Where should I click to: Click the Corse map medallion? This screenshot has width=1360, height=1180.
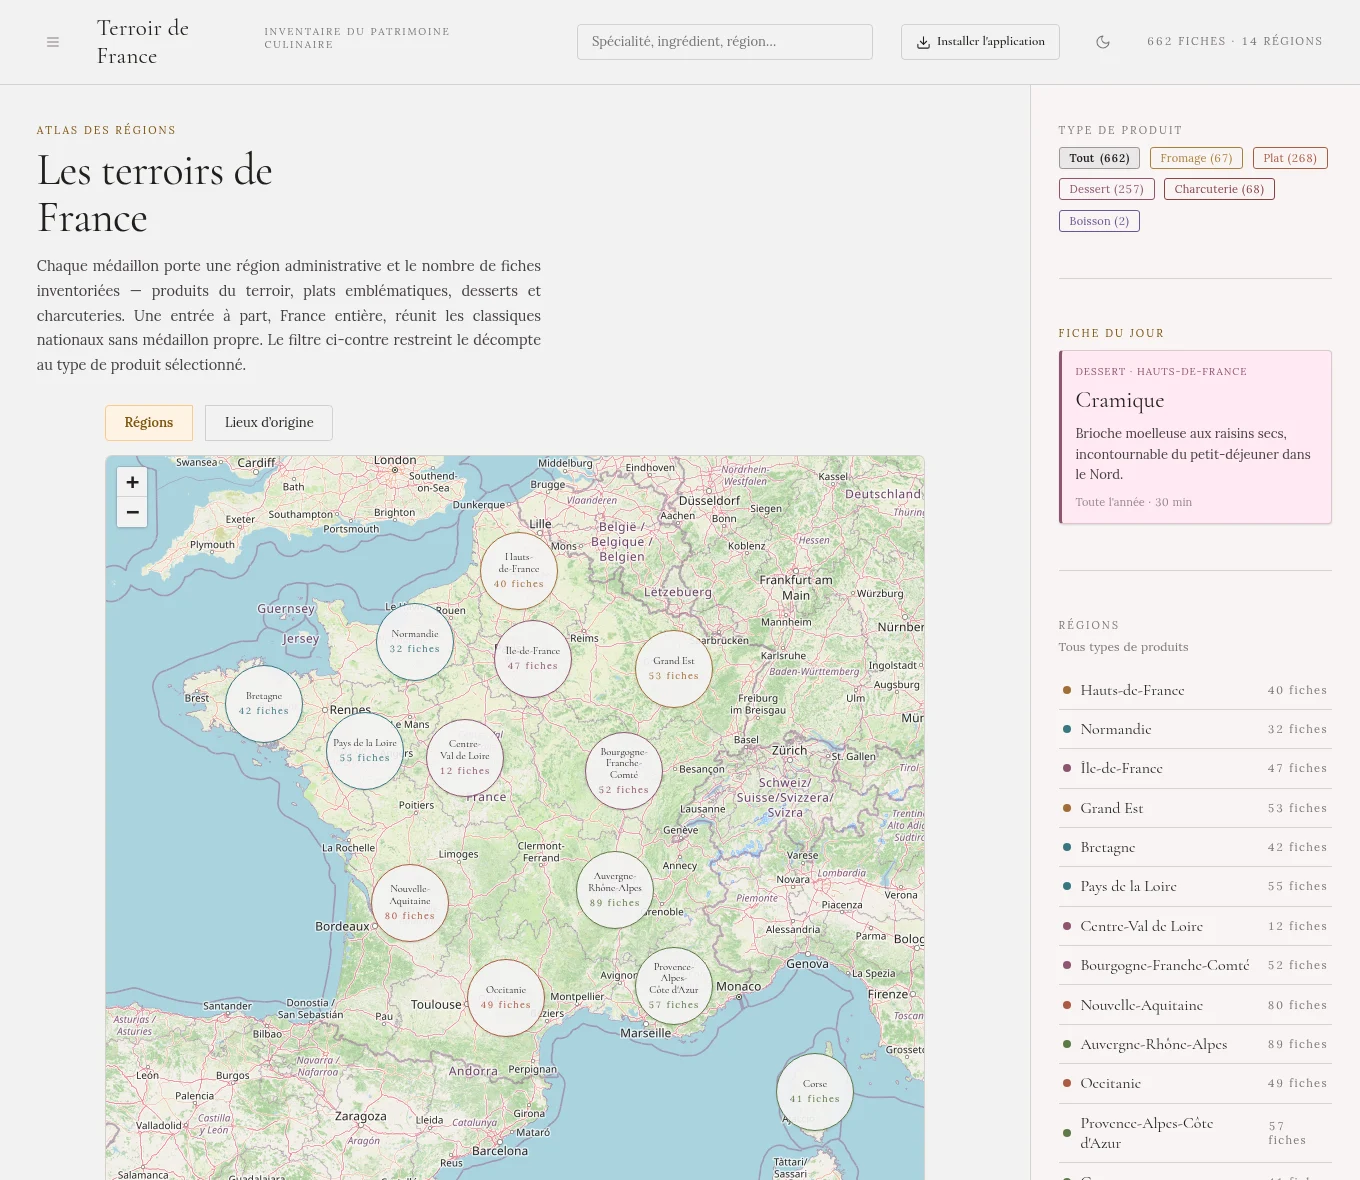click(815, 1092)
